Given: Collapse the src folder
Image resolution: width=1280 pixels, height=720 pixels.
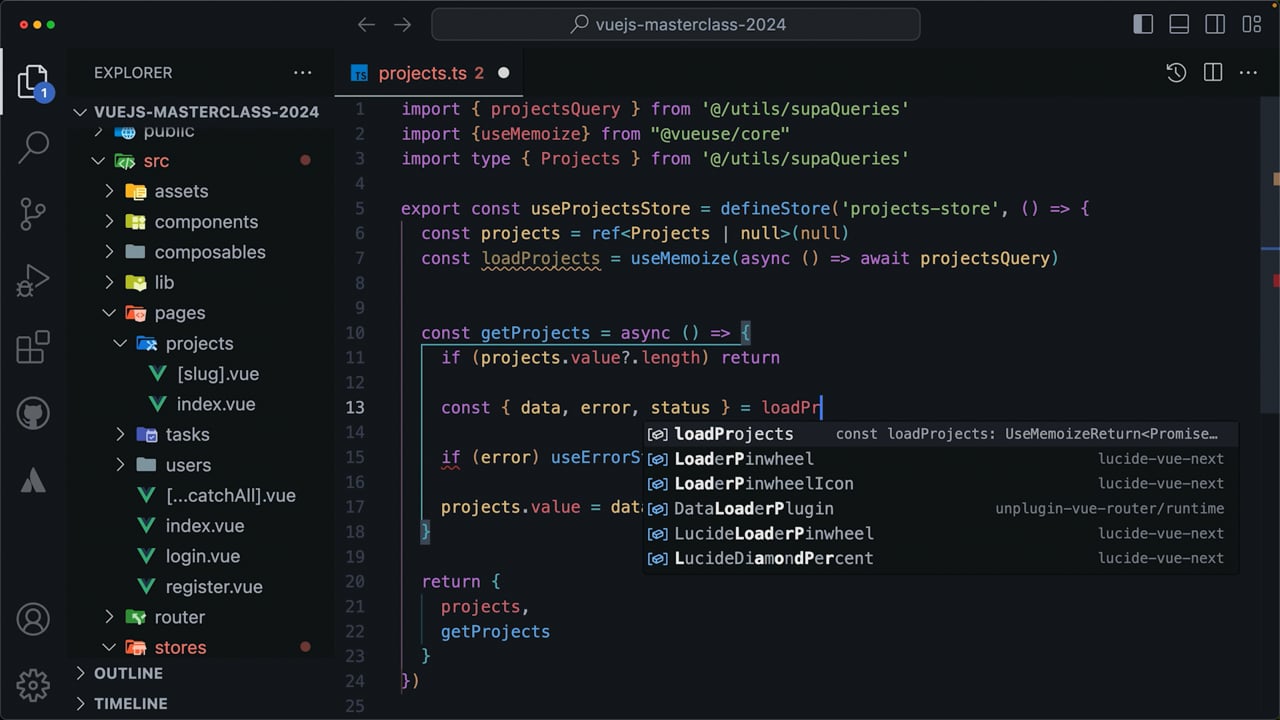Looking at the screenshot, I should coord(200,161).
